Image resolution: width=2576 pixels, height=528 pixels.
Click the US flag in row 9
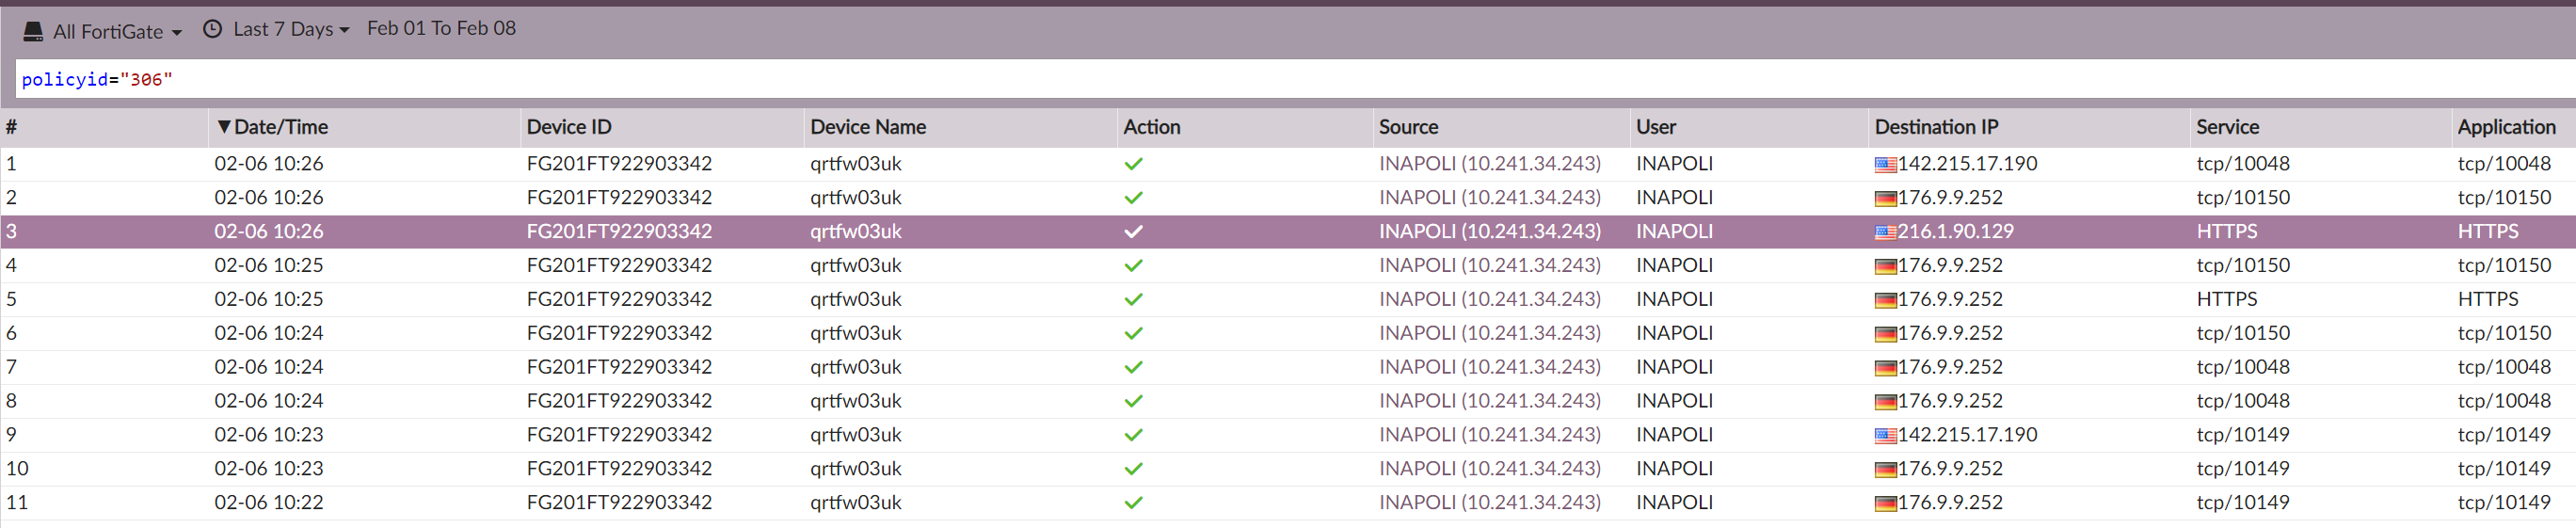tap(1885, 435)
